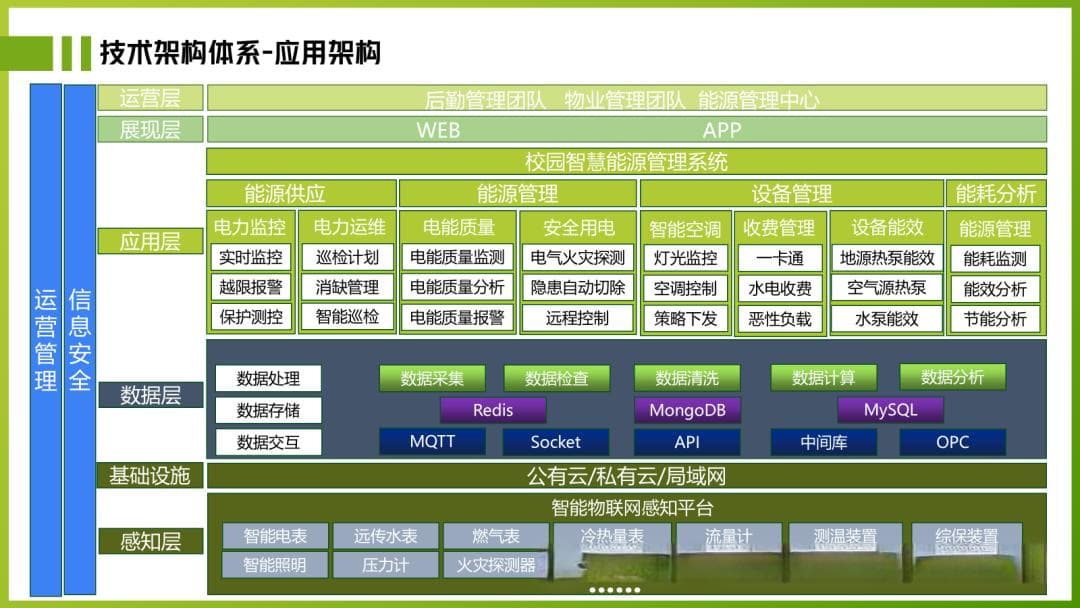Viewport: 1080px width, 608px height.
Task: Click the 隐患自动切除 item
Action: [x=578, y=288]
